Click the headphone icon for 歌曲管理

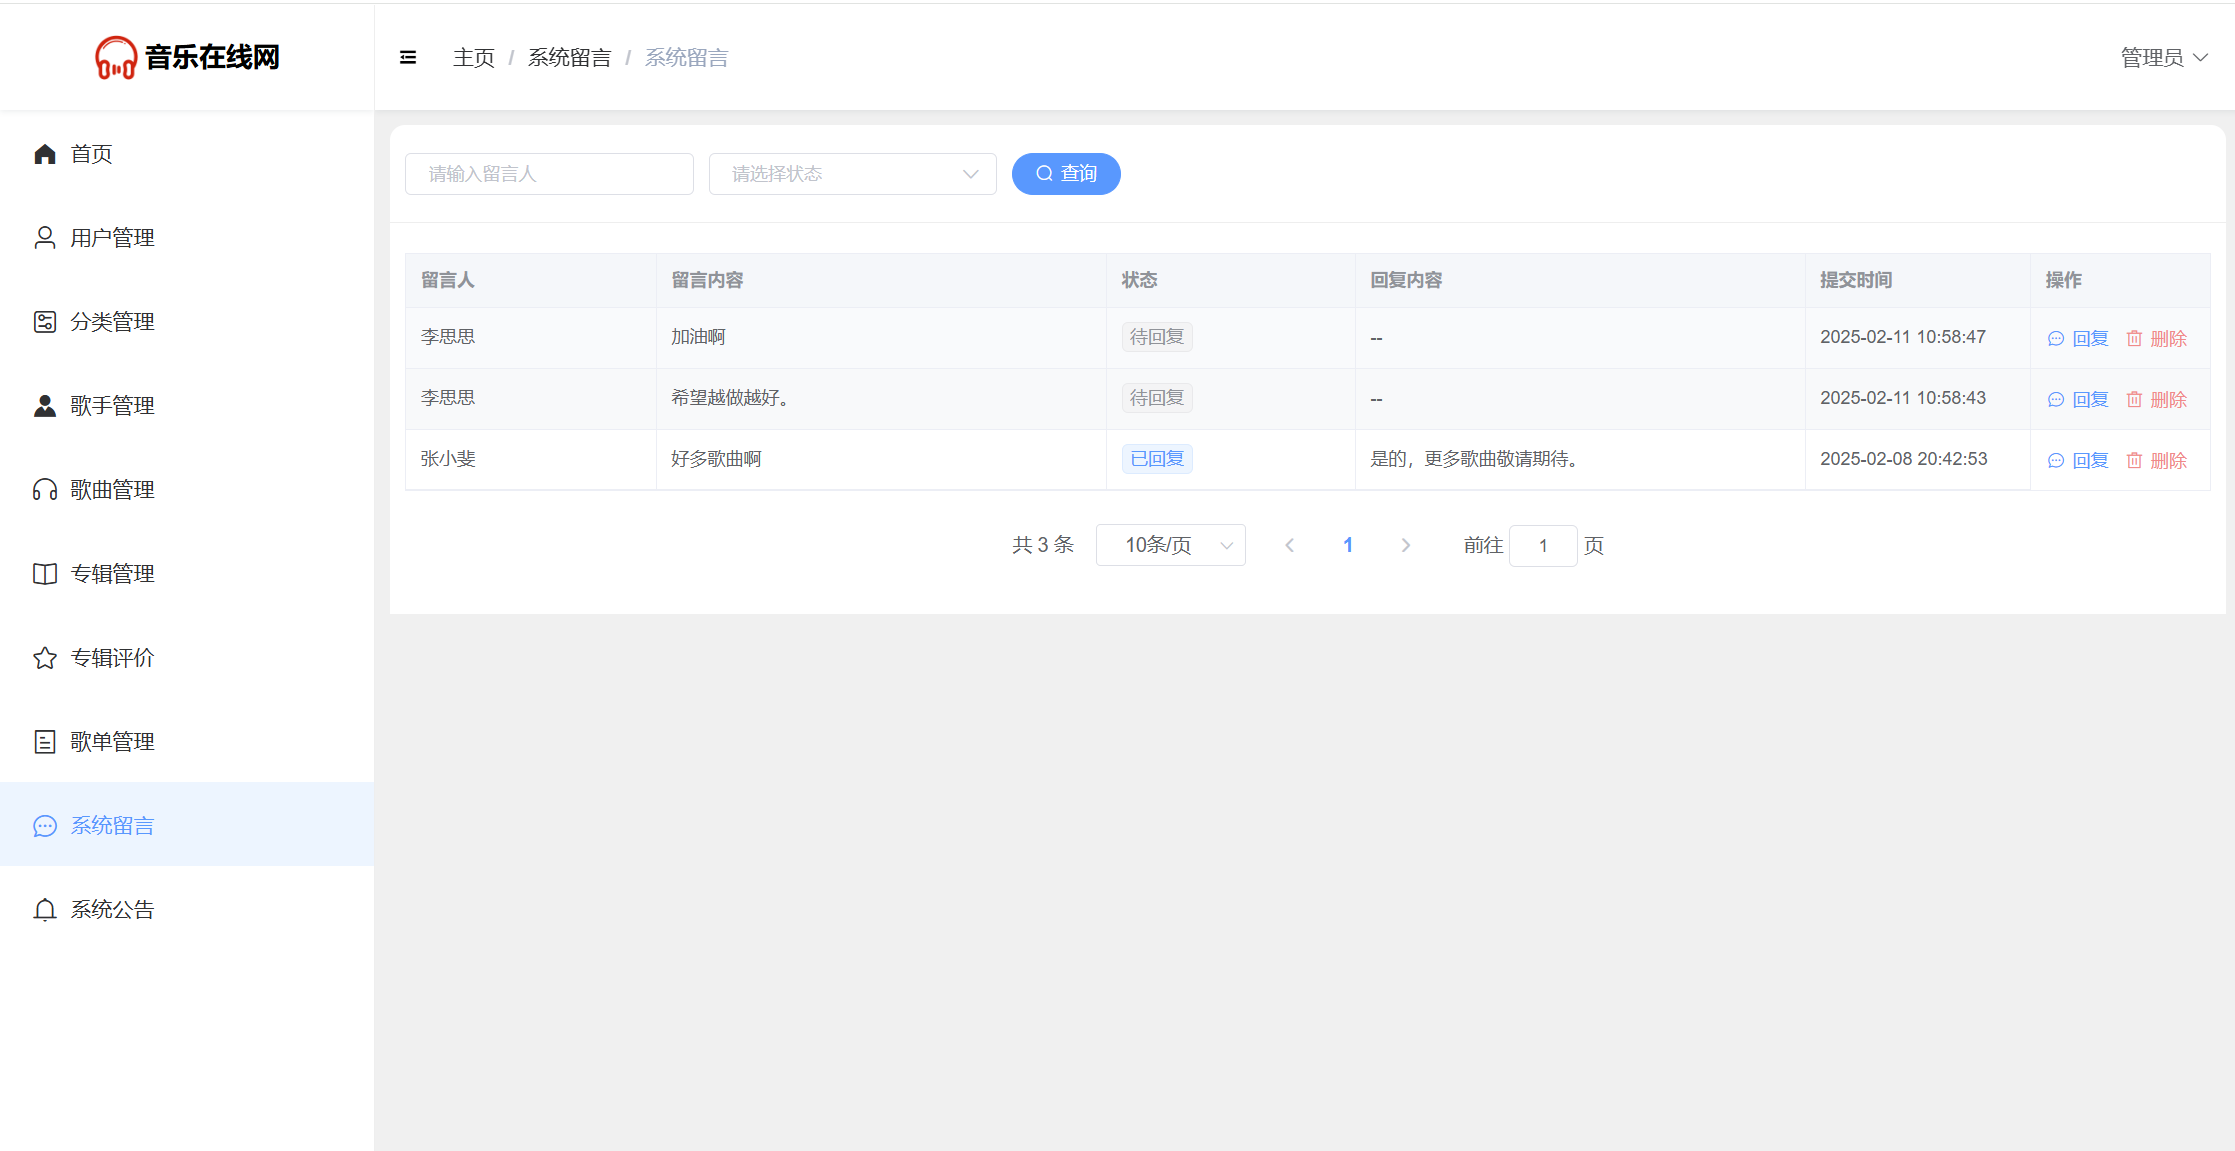[45, 490]
